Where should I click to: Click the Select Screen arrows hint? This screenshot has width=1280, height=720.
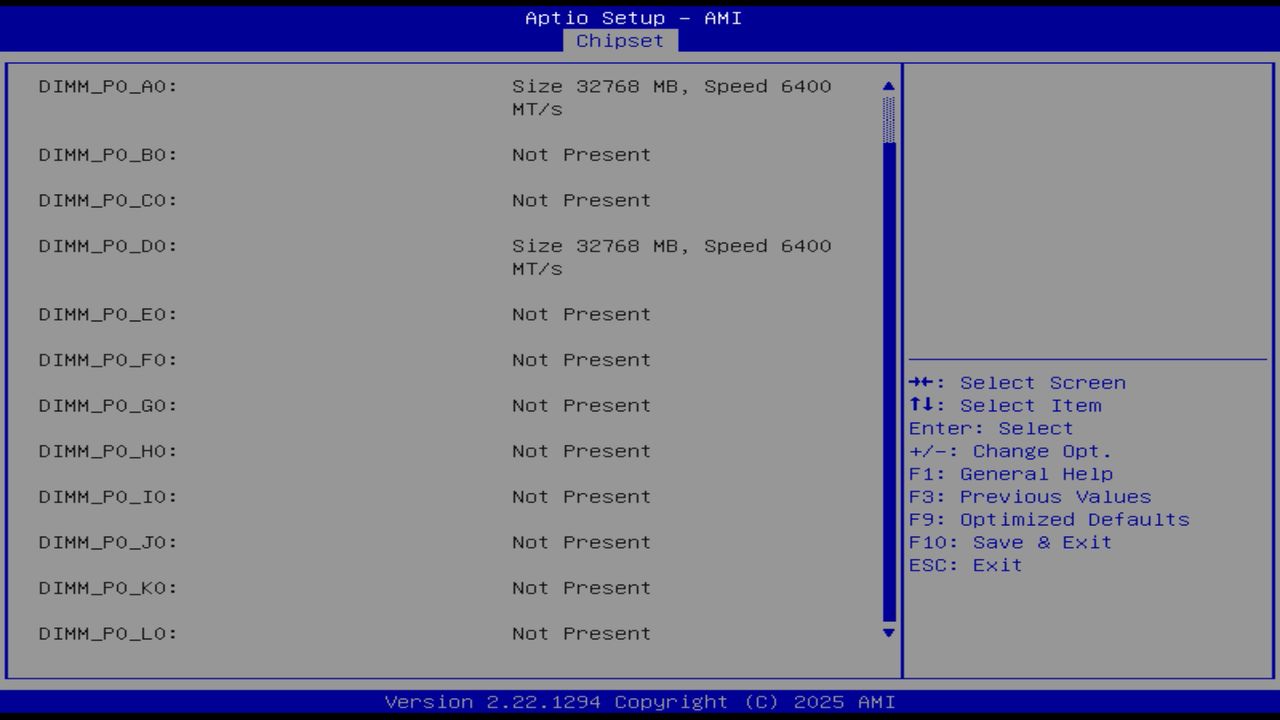(1017, 382)
